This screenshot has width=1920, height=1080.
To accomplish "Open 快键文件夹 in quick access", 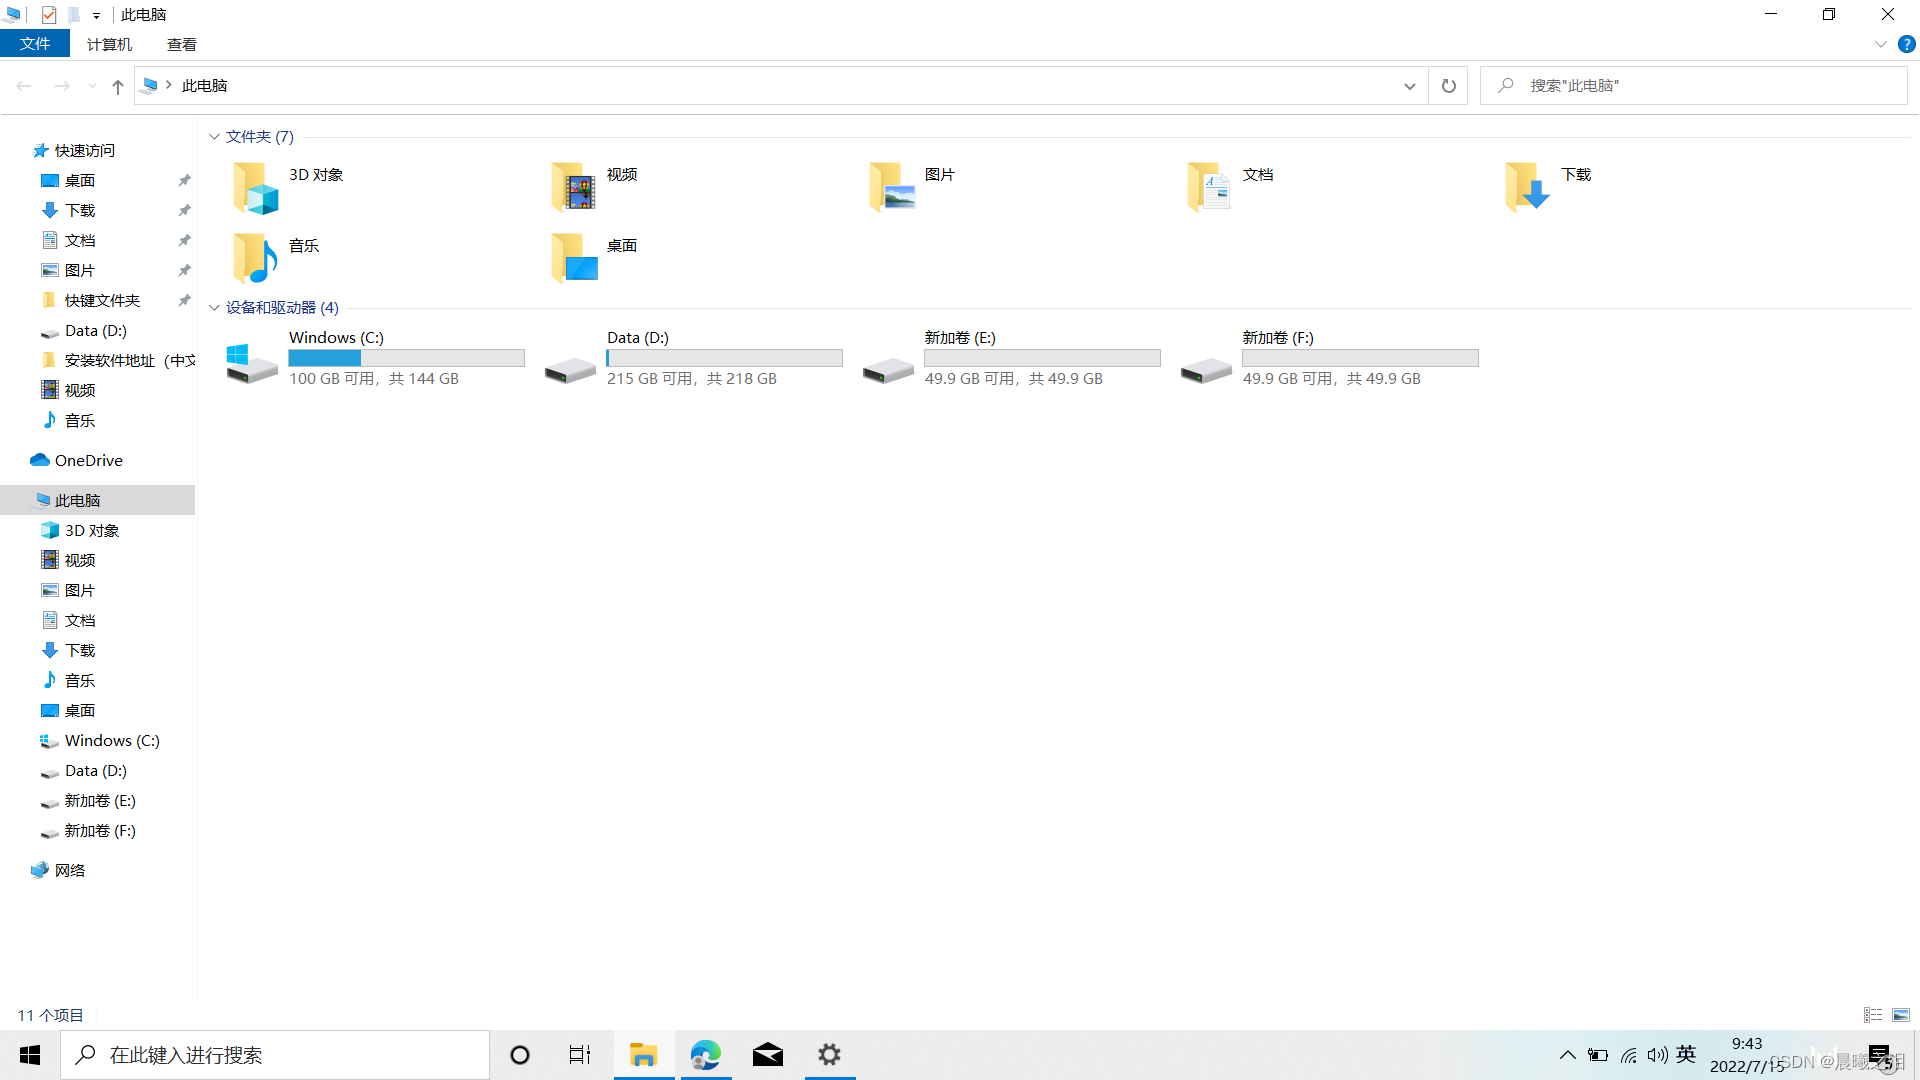I will point(102,301).
